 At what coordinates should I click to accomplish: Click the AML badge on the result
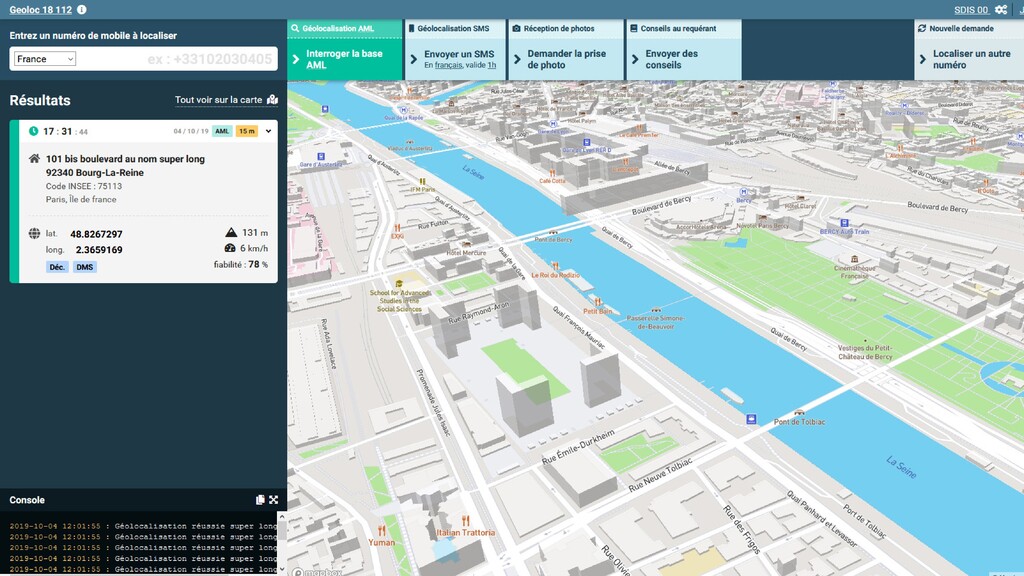coord(222,131)
